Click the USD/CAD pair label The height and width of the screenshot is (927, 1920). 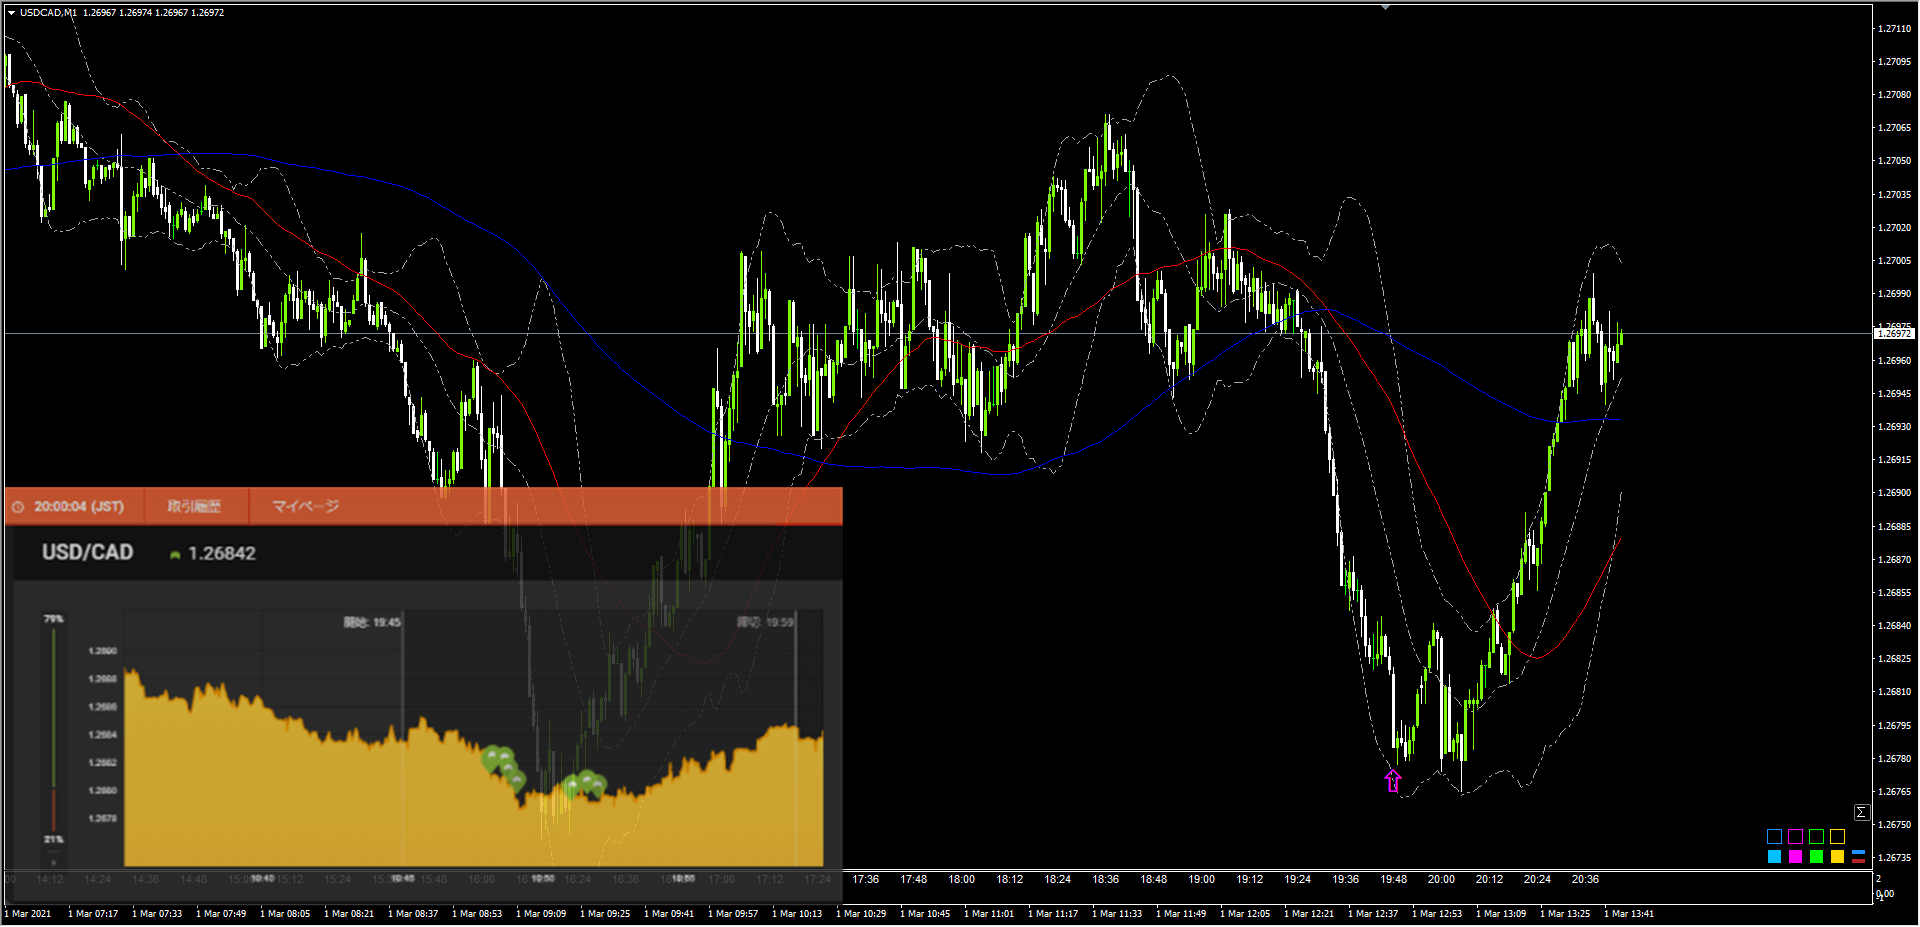(87, 553)
